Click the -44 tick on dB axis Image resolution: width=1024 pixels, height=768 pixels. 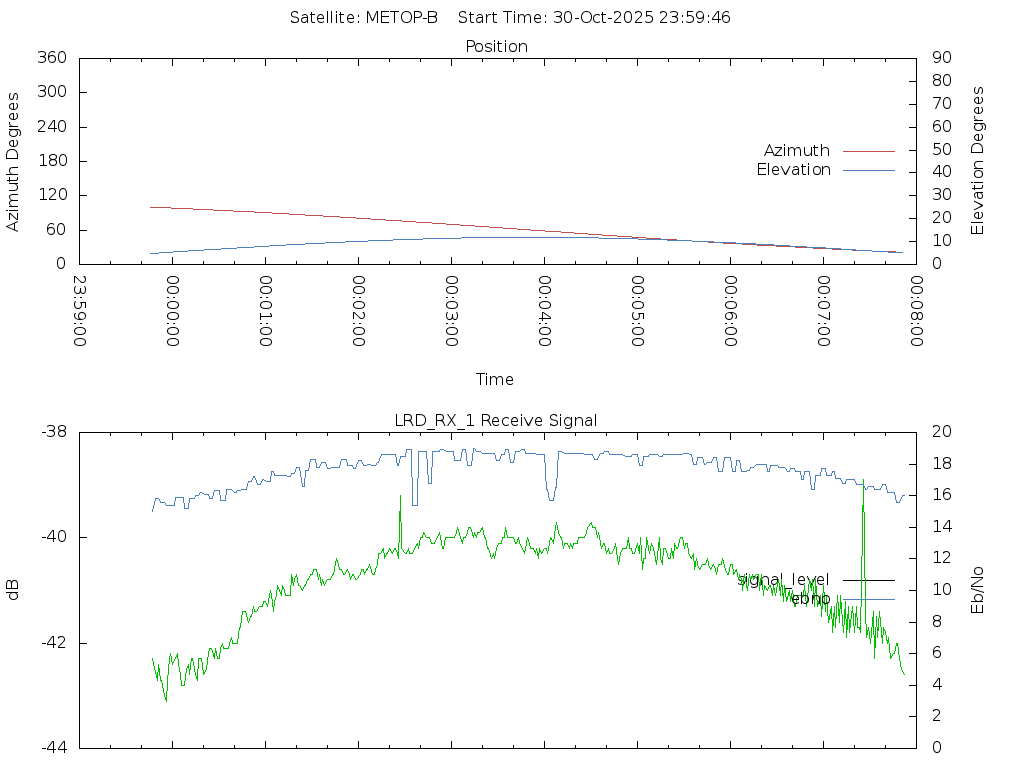click(x=53, y=747)
